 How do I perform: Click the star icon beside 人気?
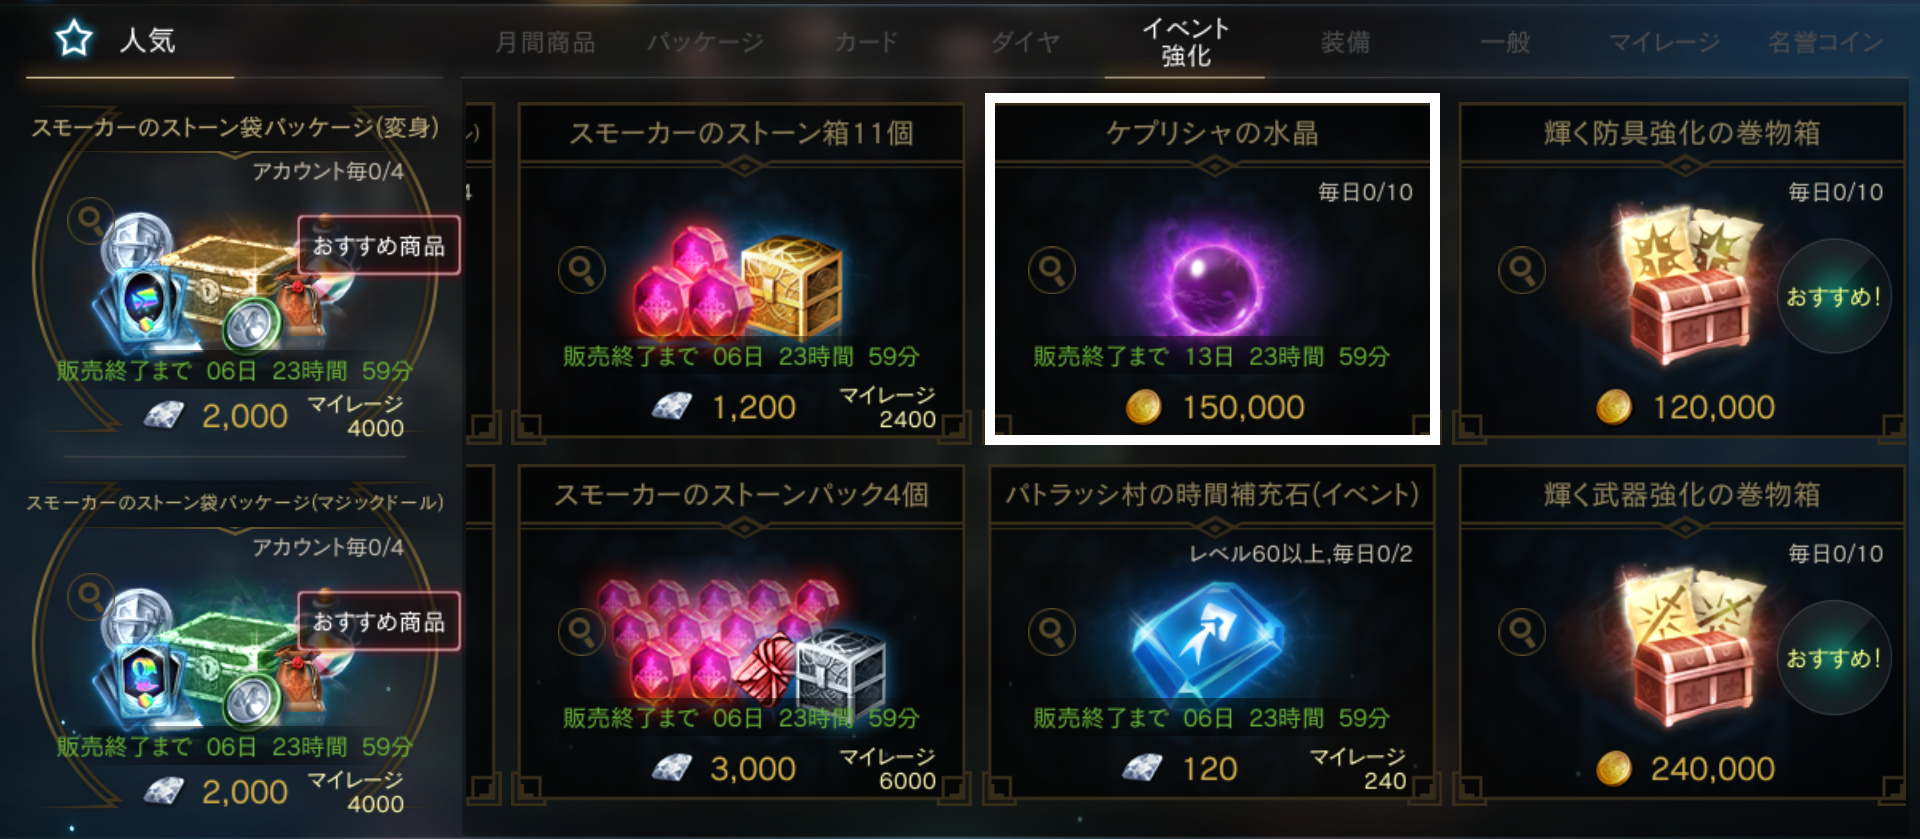[x=74, y=40]
